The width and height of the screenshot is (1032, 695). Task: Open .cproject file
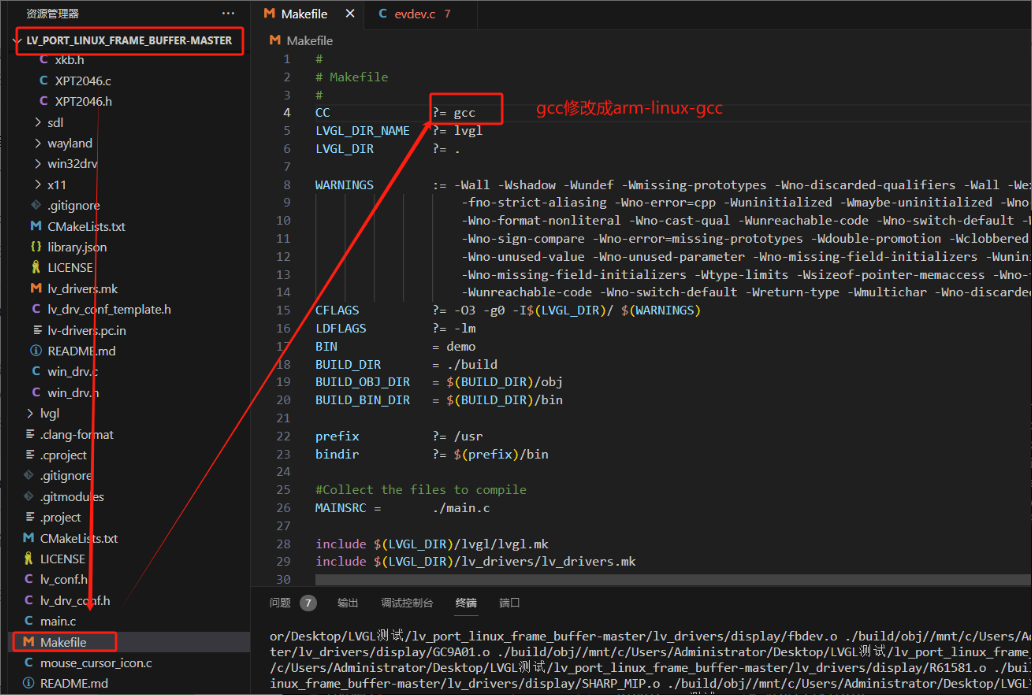pos(63,455)
